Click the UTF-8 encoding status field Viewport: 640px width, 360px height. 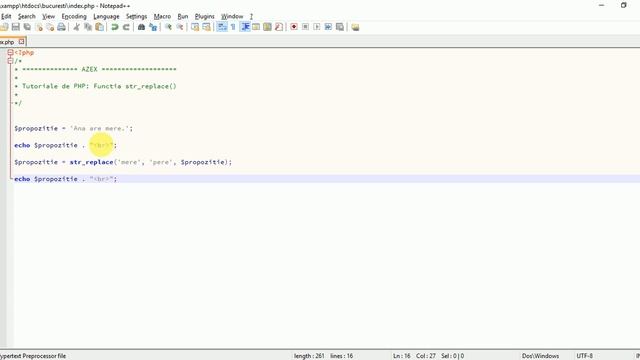coord(584,356)
